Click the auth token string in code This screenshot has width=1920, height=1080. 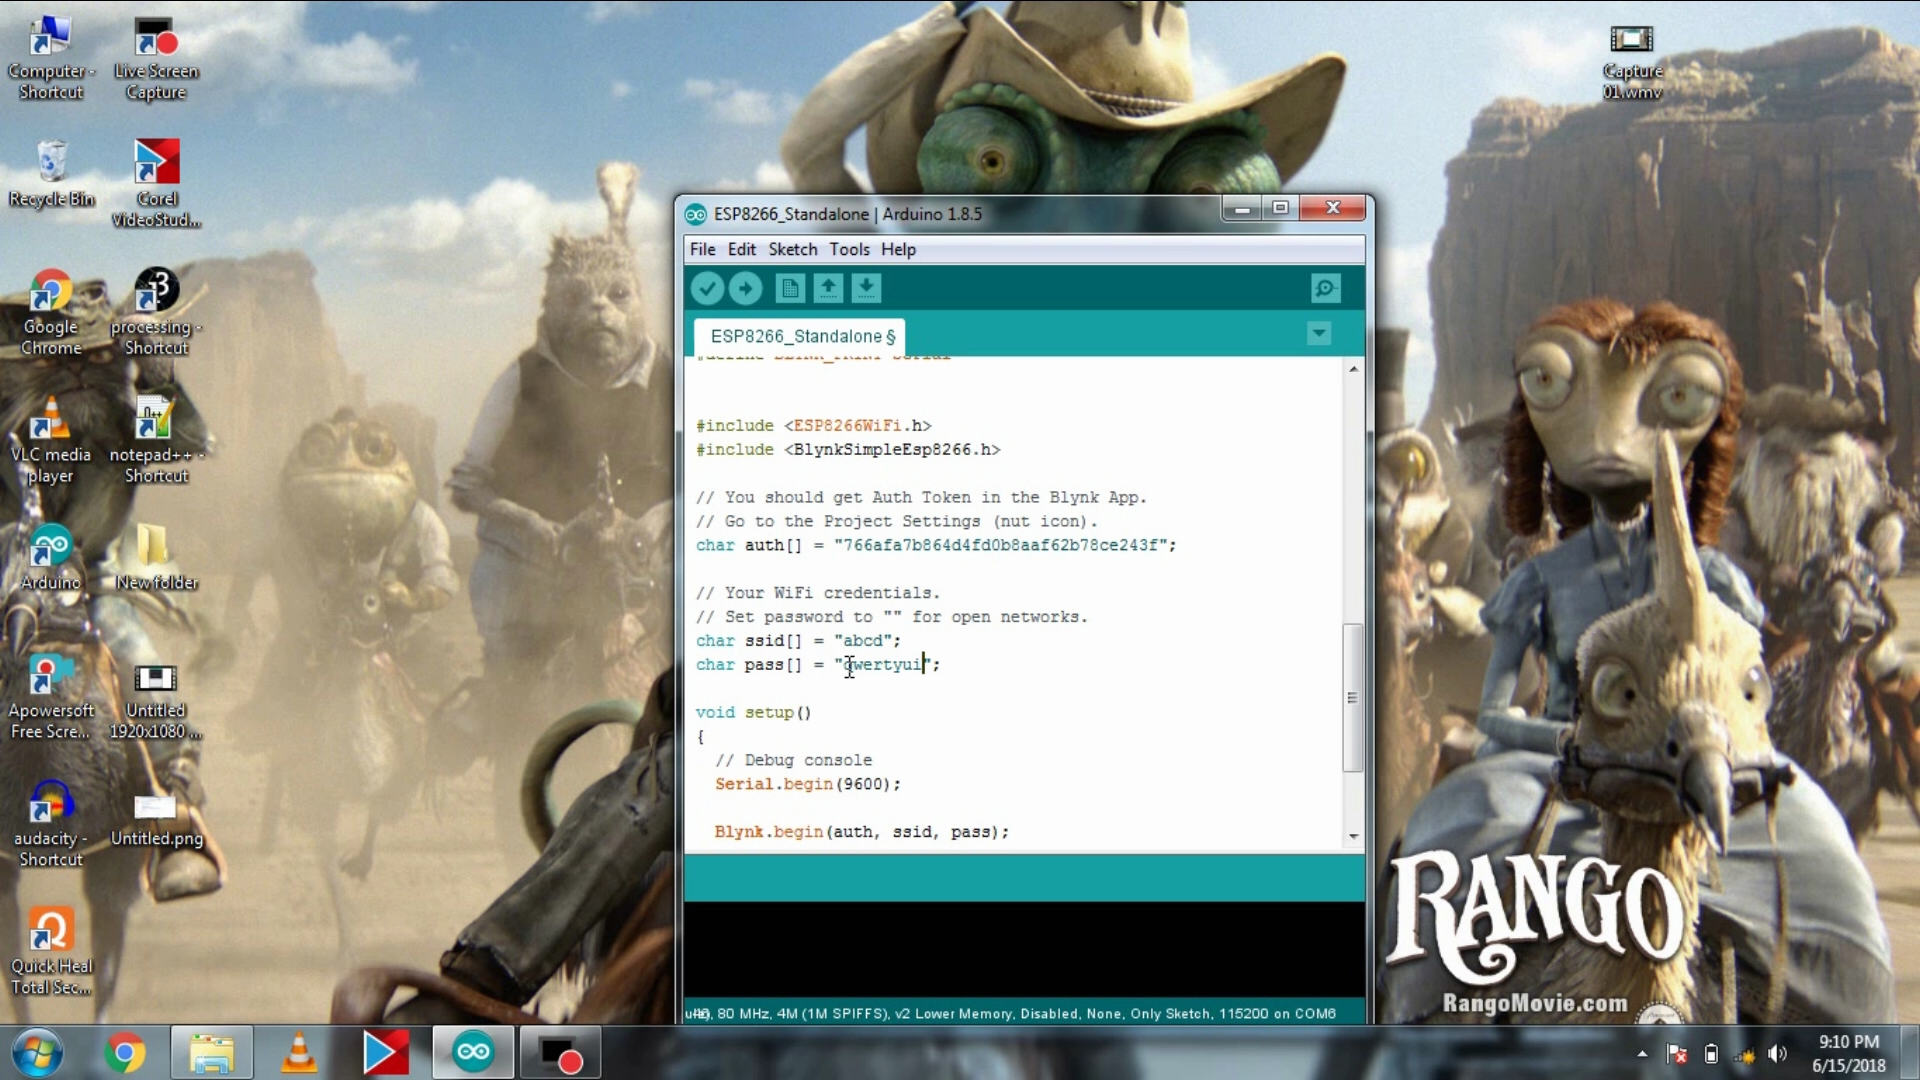1001,546
